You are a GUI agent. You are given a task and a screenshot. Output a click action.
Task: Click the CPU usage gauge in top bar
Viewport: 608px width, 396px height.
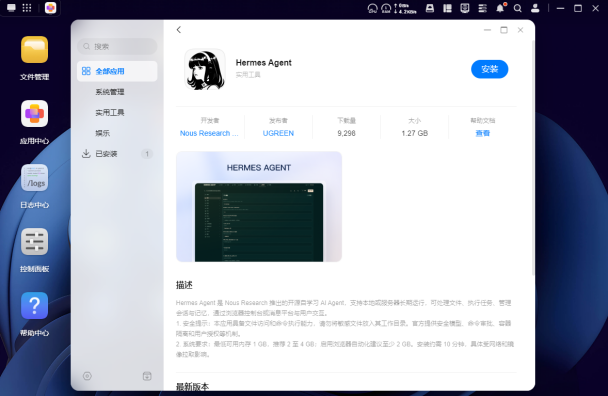372,8
